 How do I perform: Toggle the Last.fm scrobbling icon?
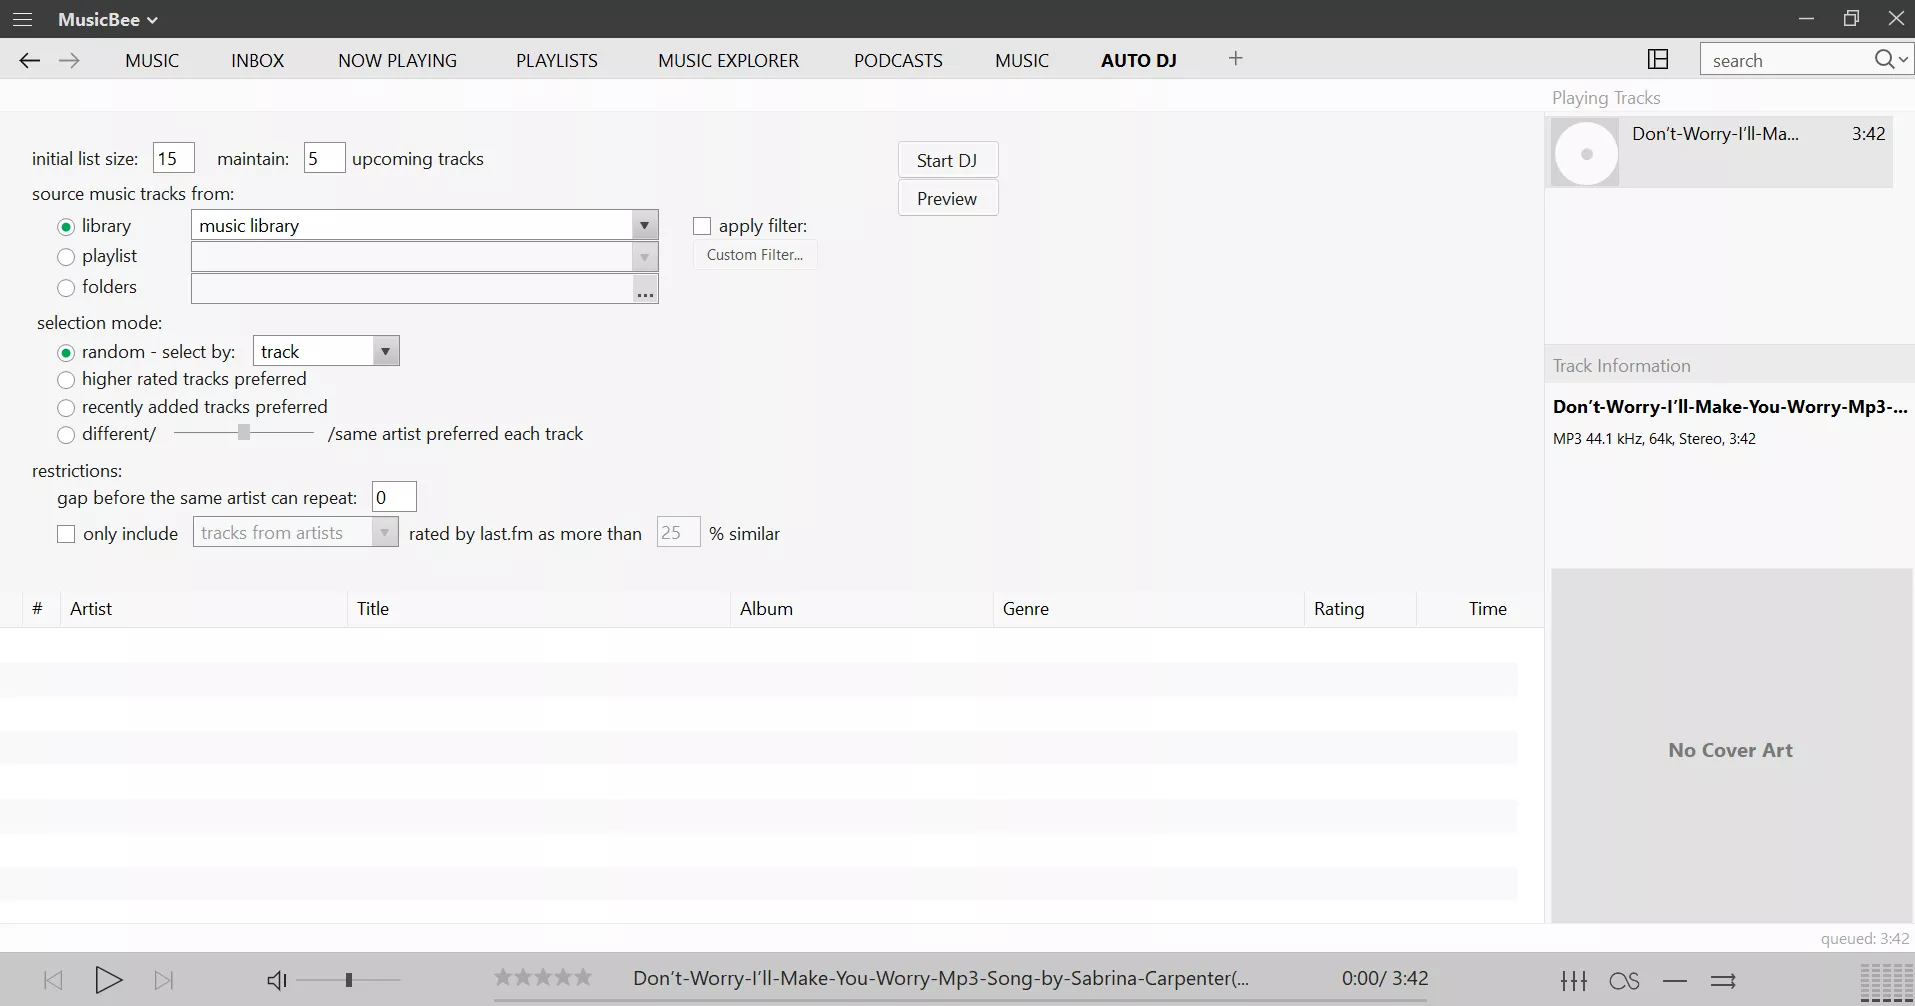1624,981
